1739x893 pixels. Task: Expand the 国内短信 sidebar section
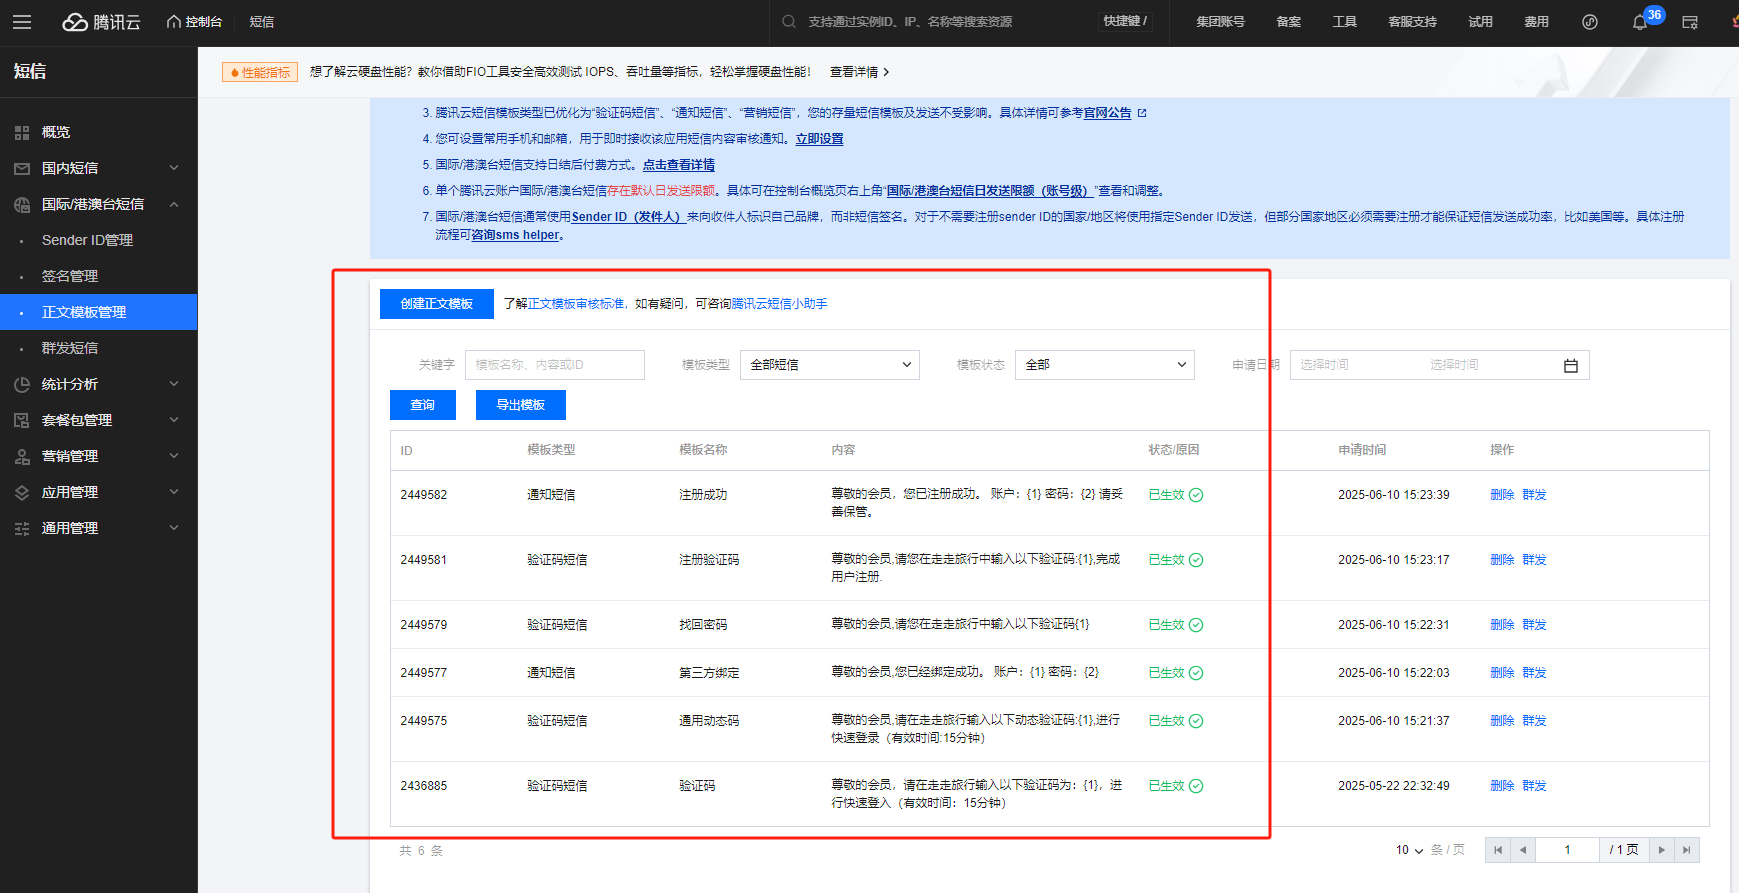(x=98, y=168)
